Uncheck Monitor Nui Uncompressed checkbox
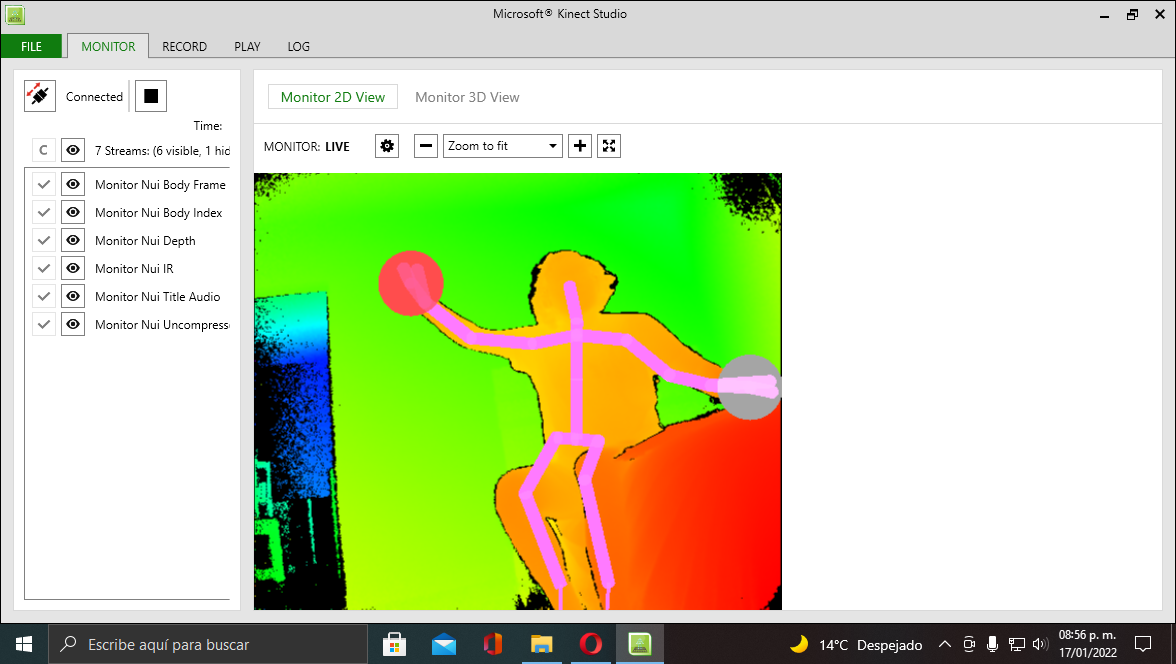This screenshot has width=1176, height=664. (44, 324)
